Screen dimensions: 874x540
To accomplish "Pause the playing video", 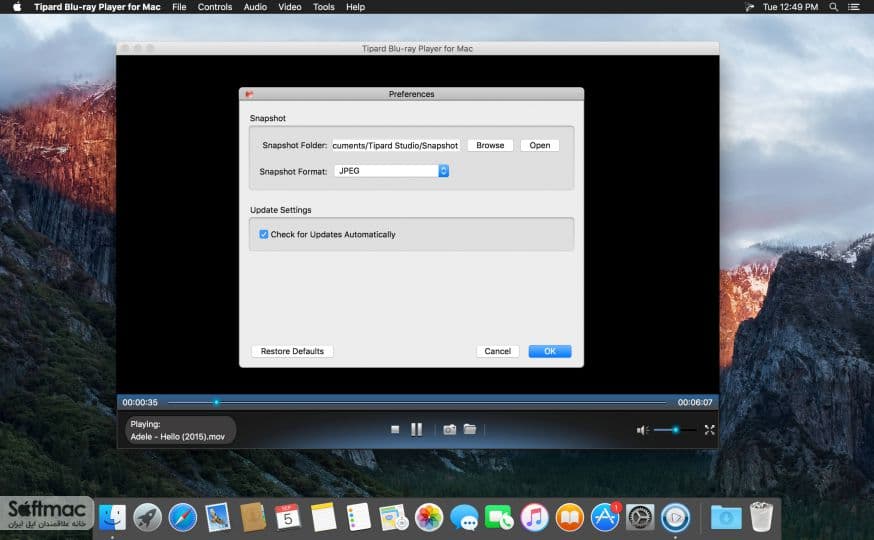I will click(x=416, y=430).
